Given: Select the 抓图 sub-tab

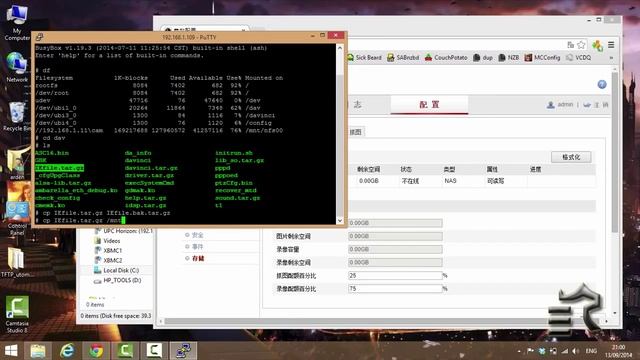Looking at the screenshot, I should coord(355,131).
